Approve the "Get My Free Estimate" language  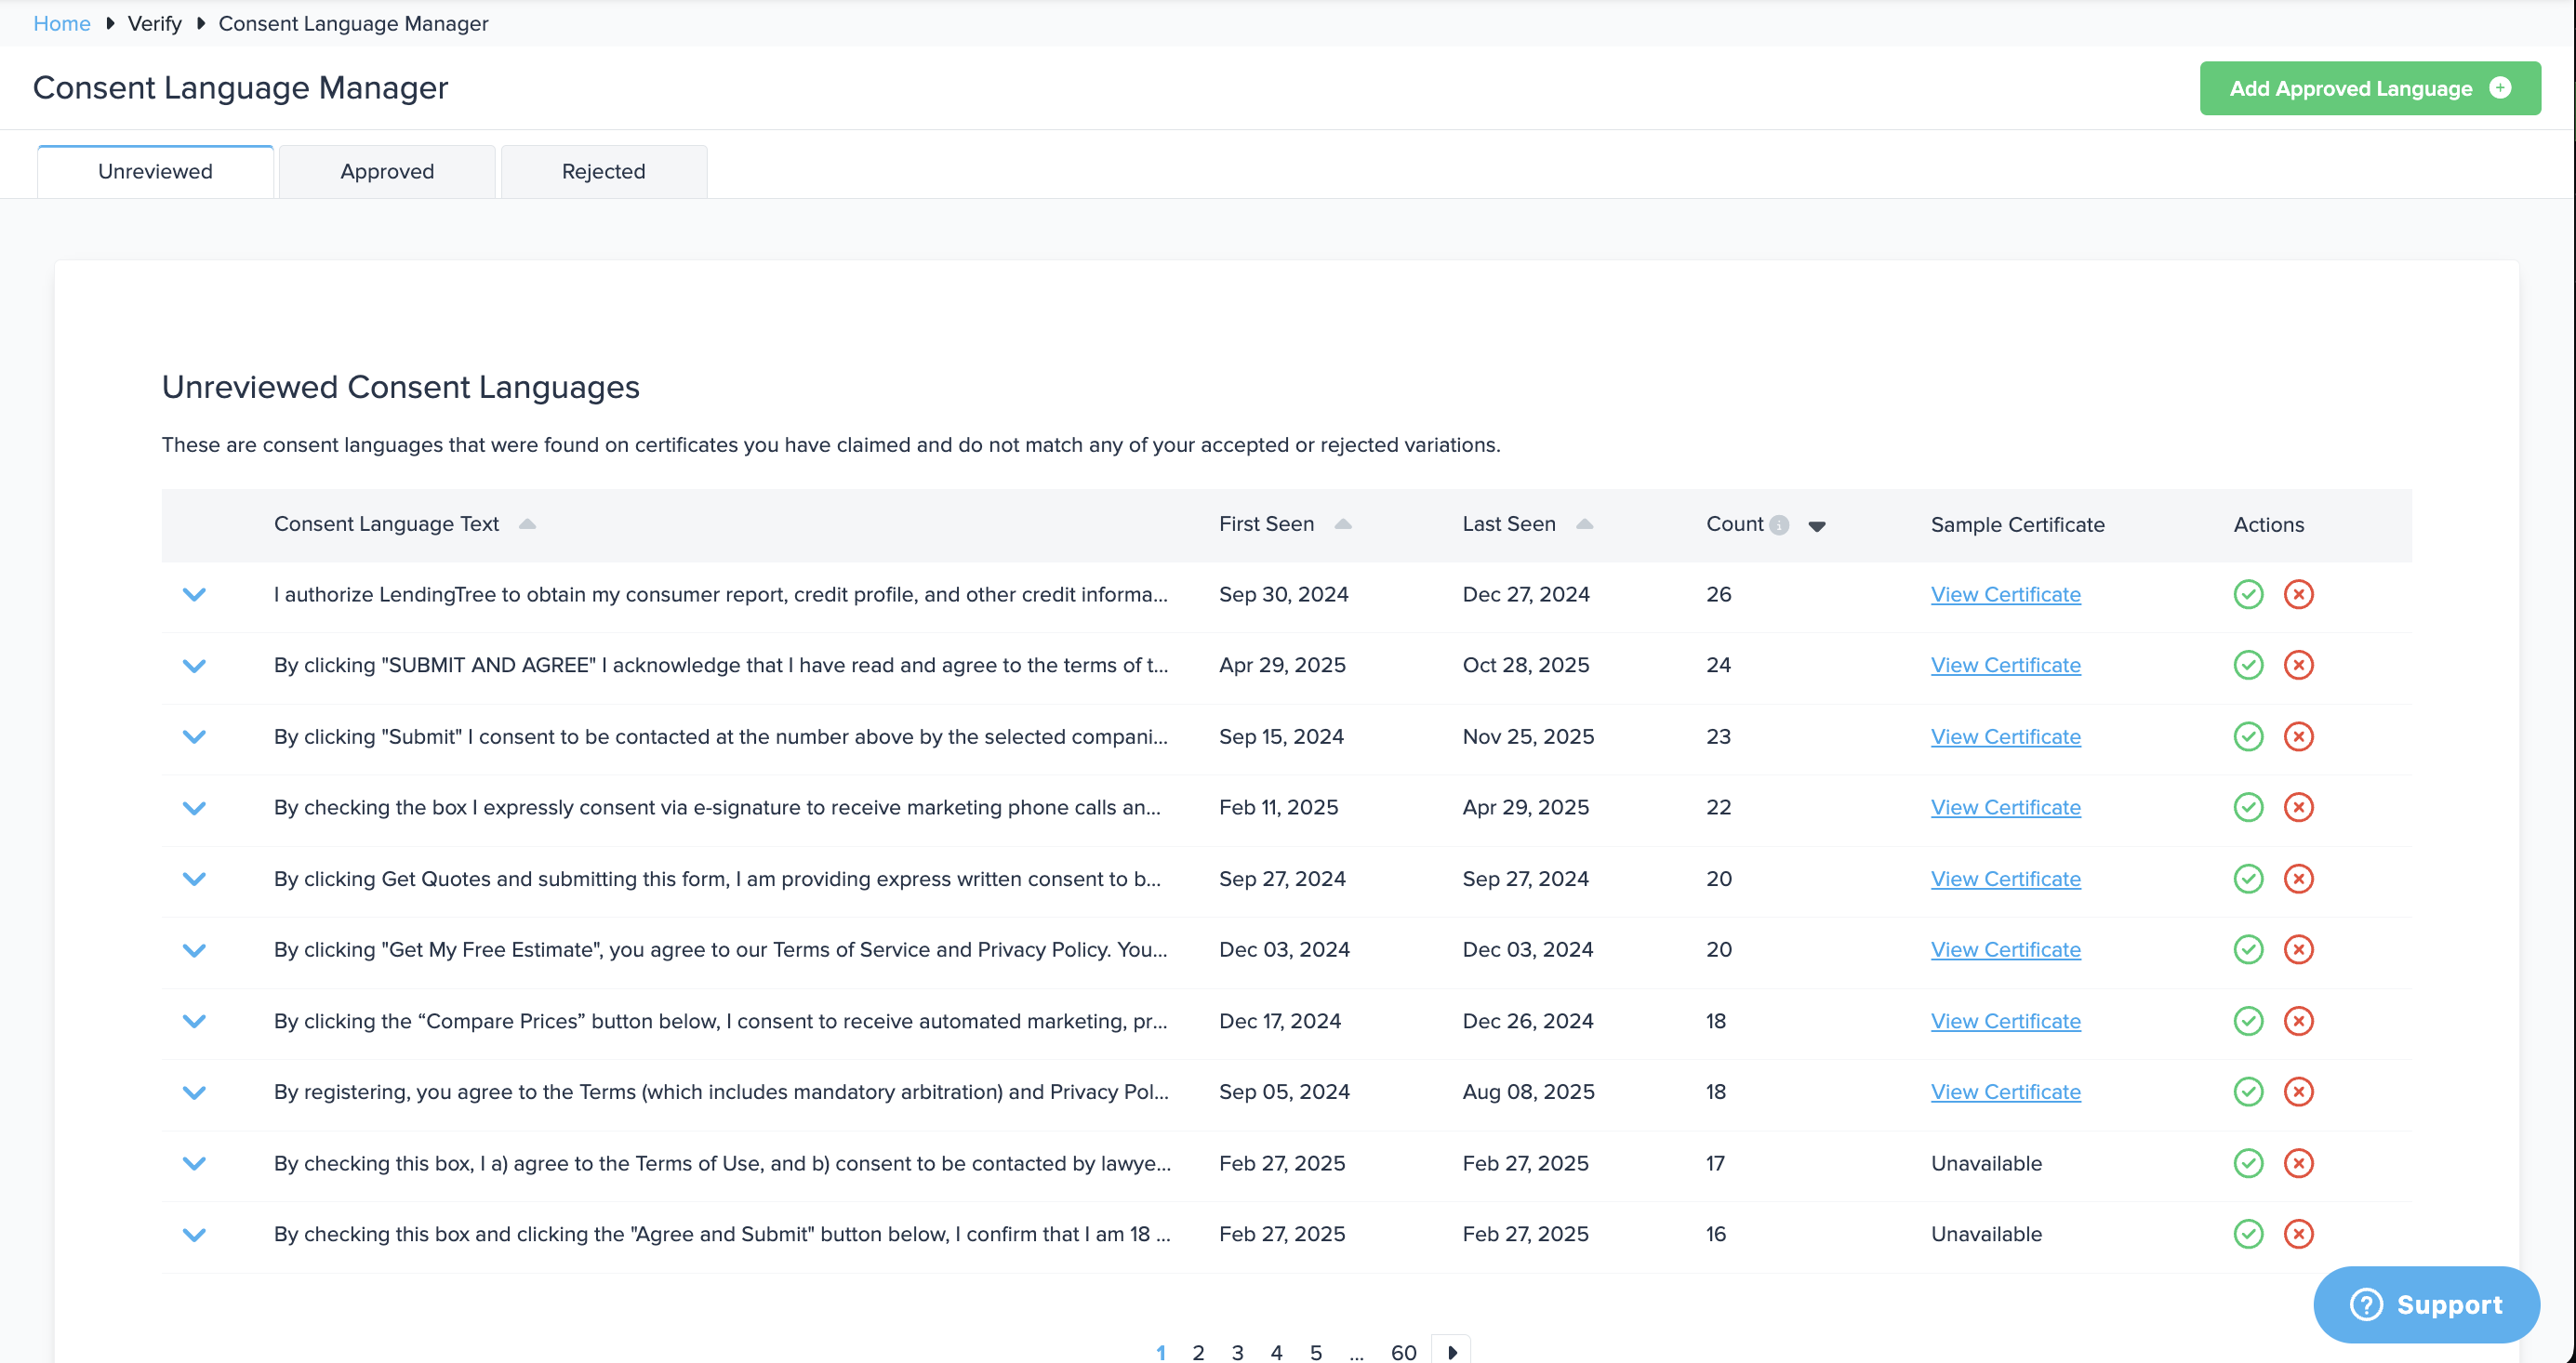point(2248,949)
